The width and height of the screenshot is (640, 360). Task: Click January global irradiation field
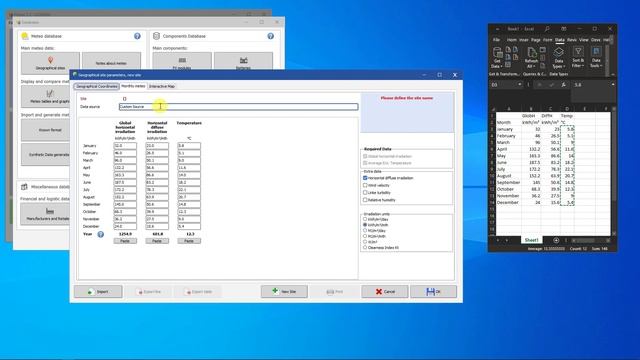coord(125,146)
